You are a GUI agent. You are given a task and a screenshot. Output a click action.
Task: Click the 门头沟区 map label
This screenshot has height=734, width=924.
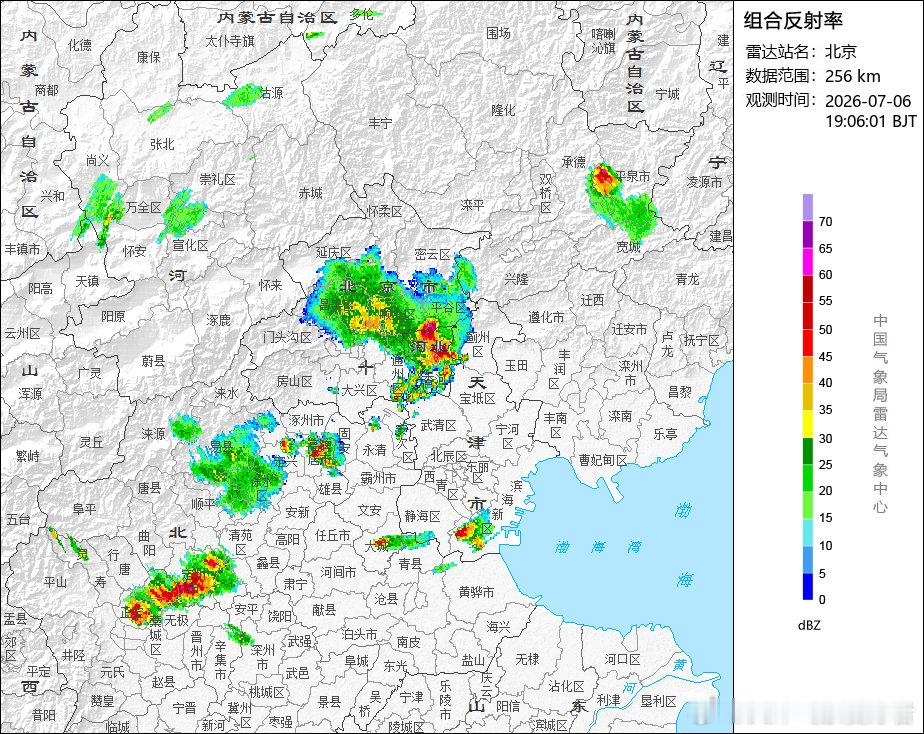click(288, 338)
